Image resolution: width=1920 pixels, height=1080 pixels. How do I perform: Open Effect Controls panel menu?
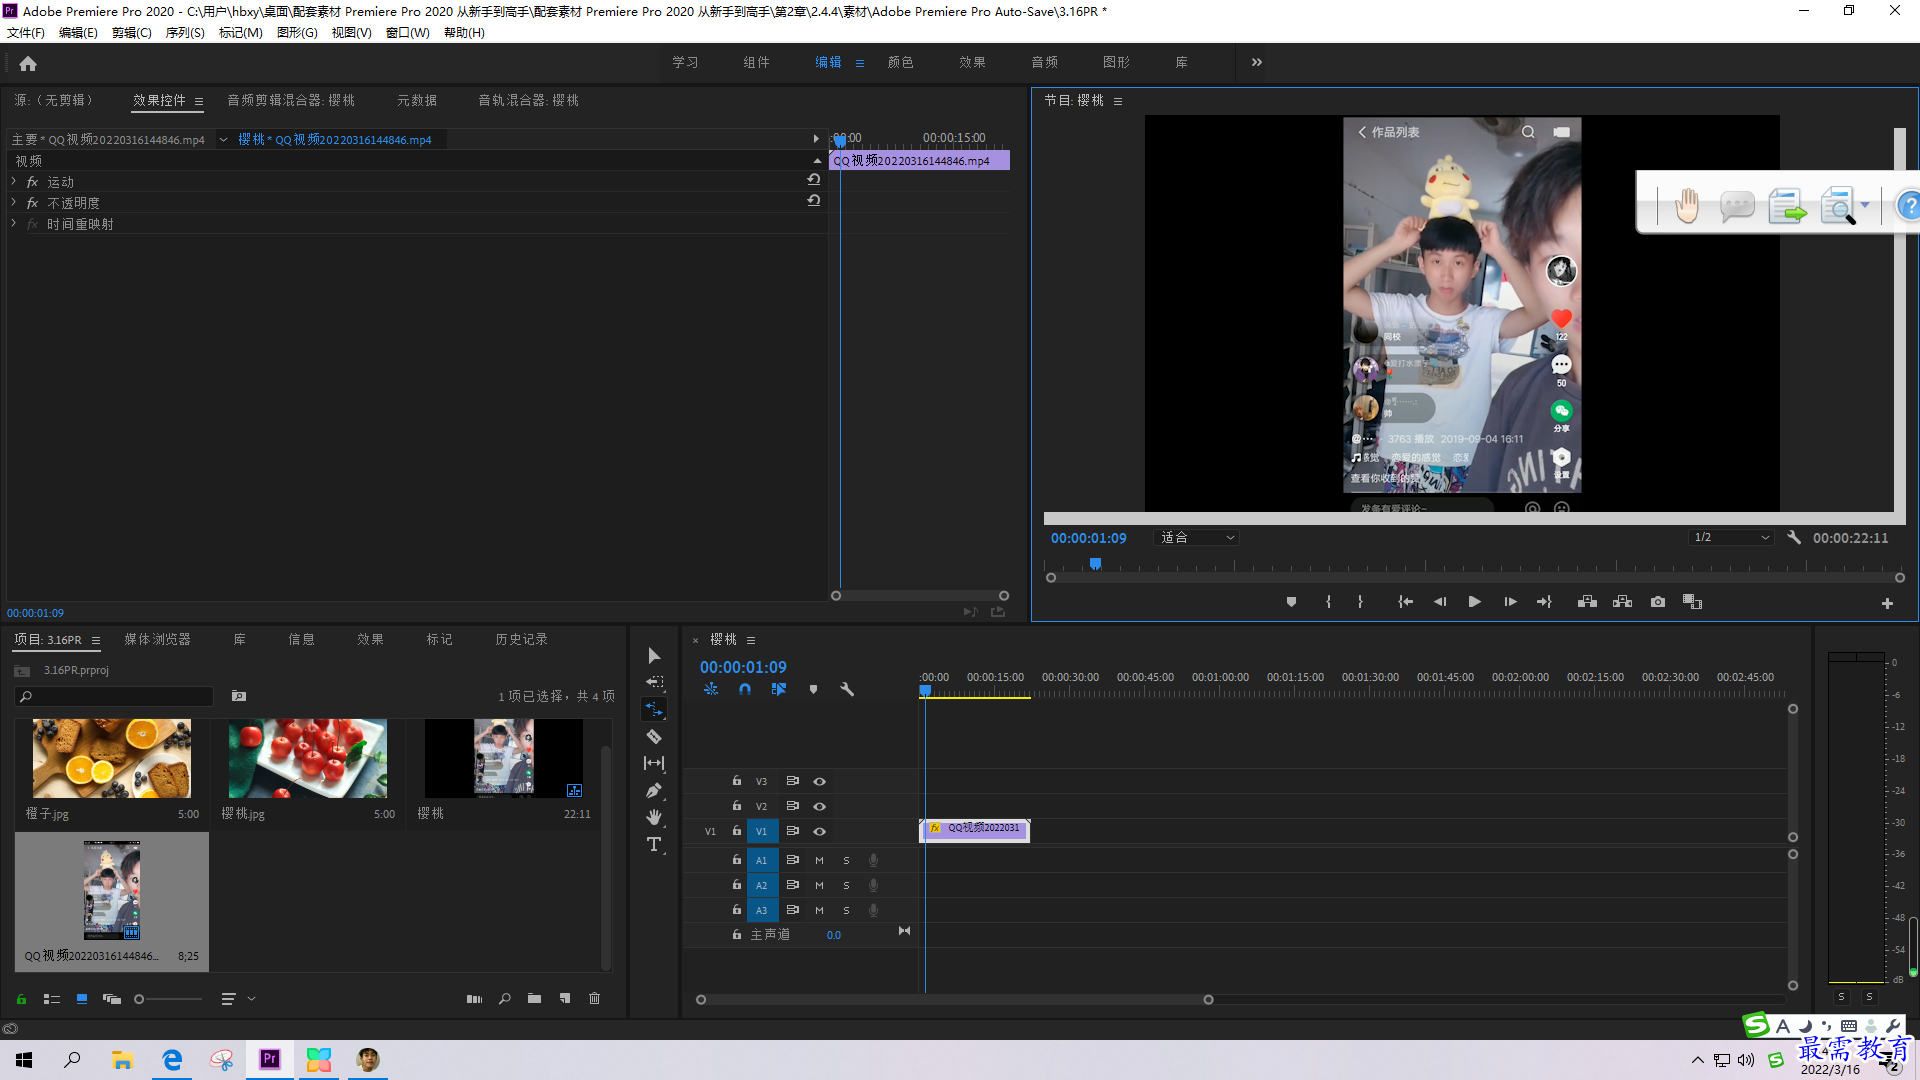pos(199,101)
